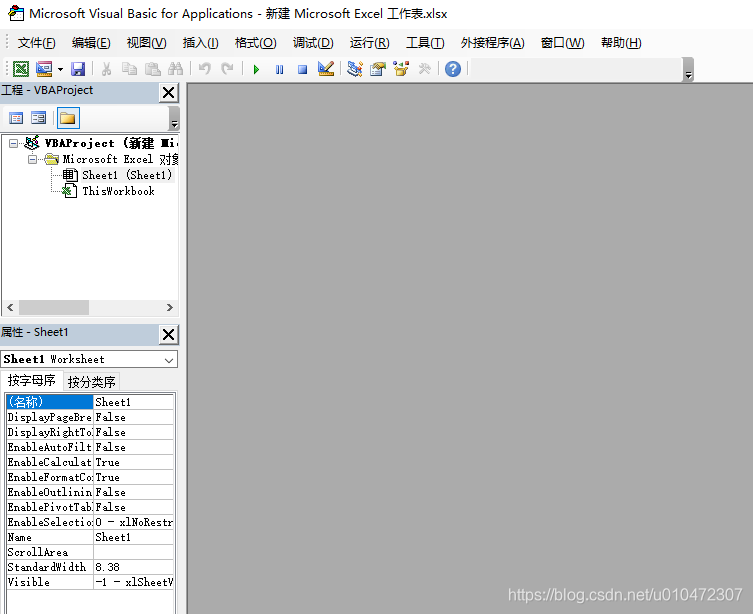Collapse Microsoft Excel 对象 folder node
Image resolution: width=753 pixels, height=614 pixels.
(32, 159)
